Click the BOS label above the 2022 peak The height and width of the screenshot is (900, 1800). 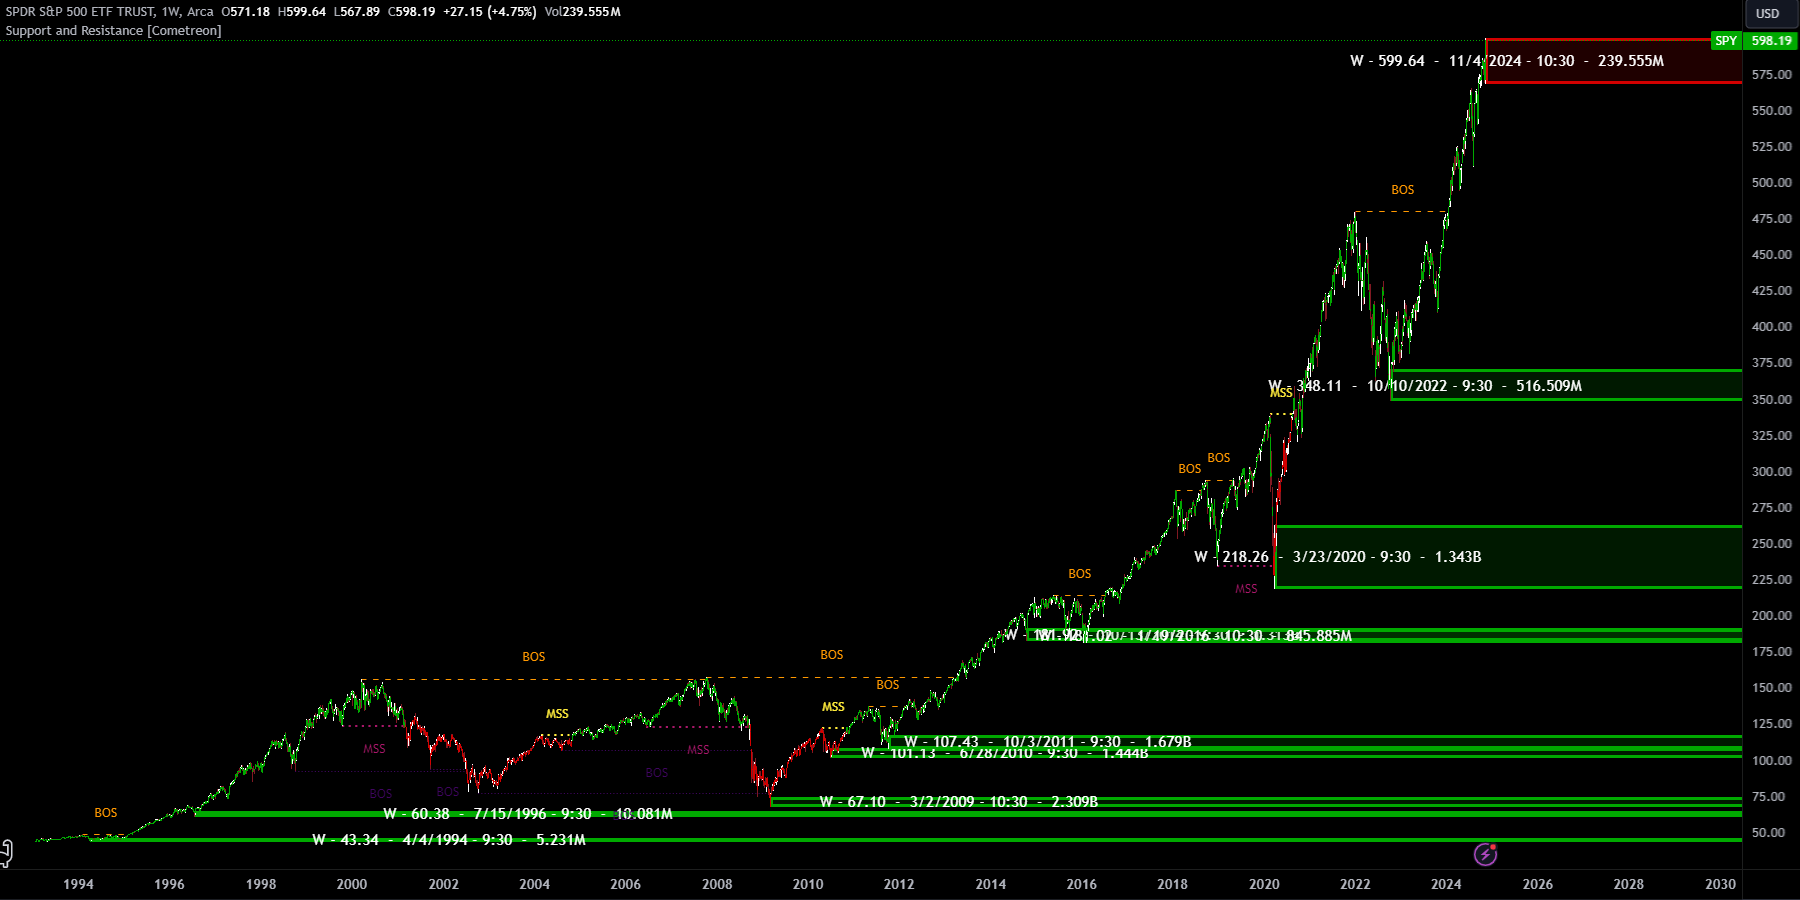[1401, 189]
